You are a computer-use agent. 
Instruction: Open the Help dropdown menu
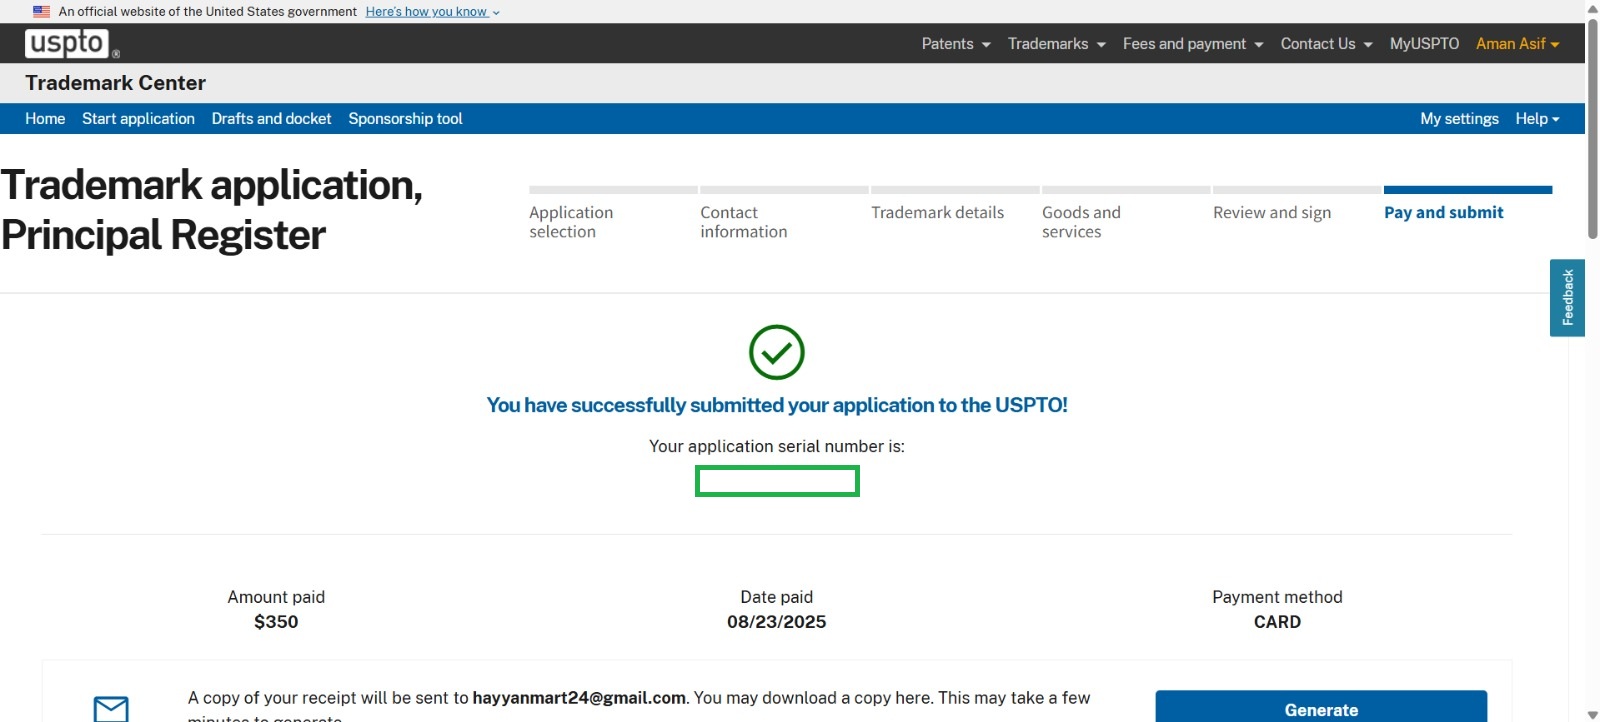(1537, 119)
